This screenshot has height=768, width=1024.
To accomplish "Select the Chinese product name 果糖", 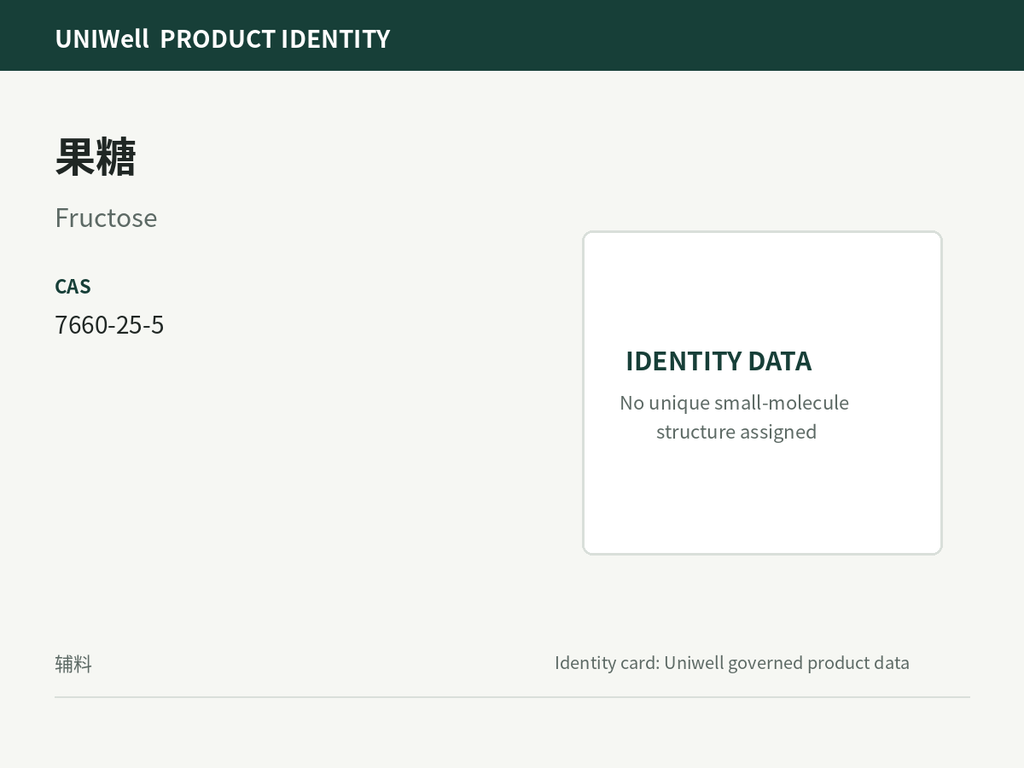I will coord(95,157).
